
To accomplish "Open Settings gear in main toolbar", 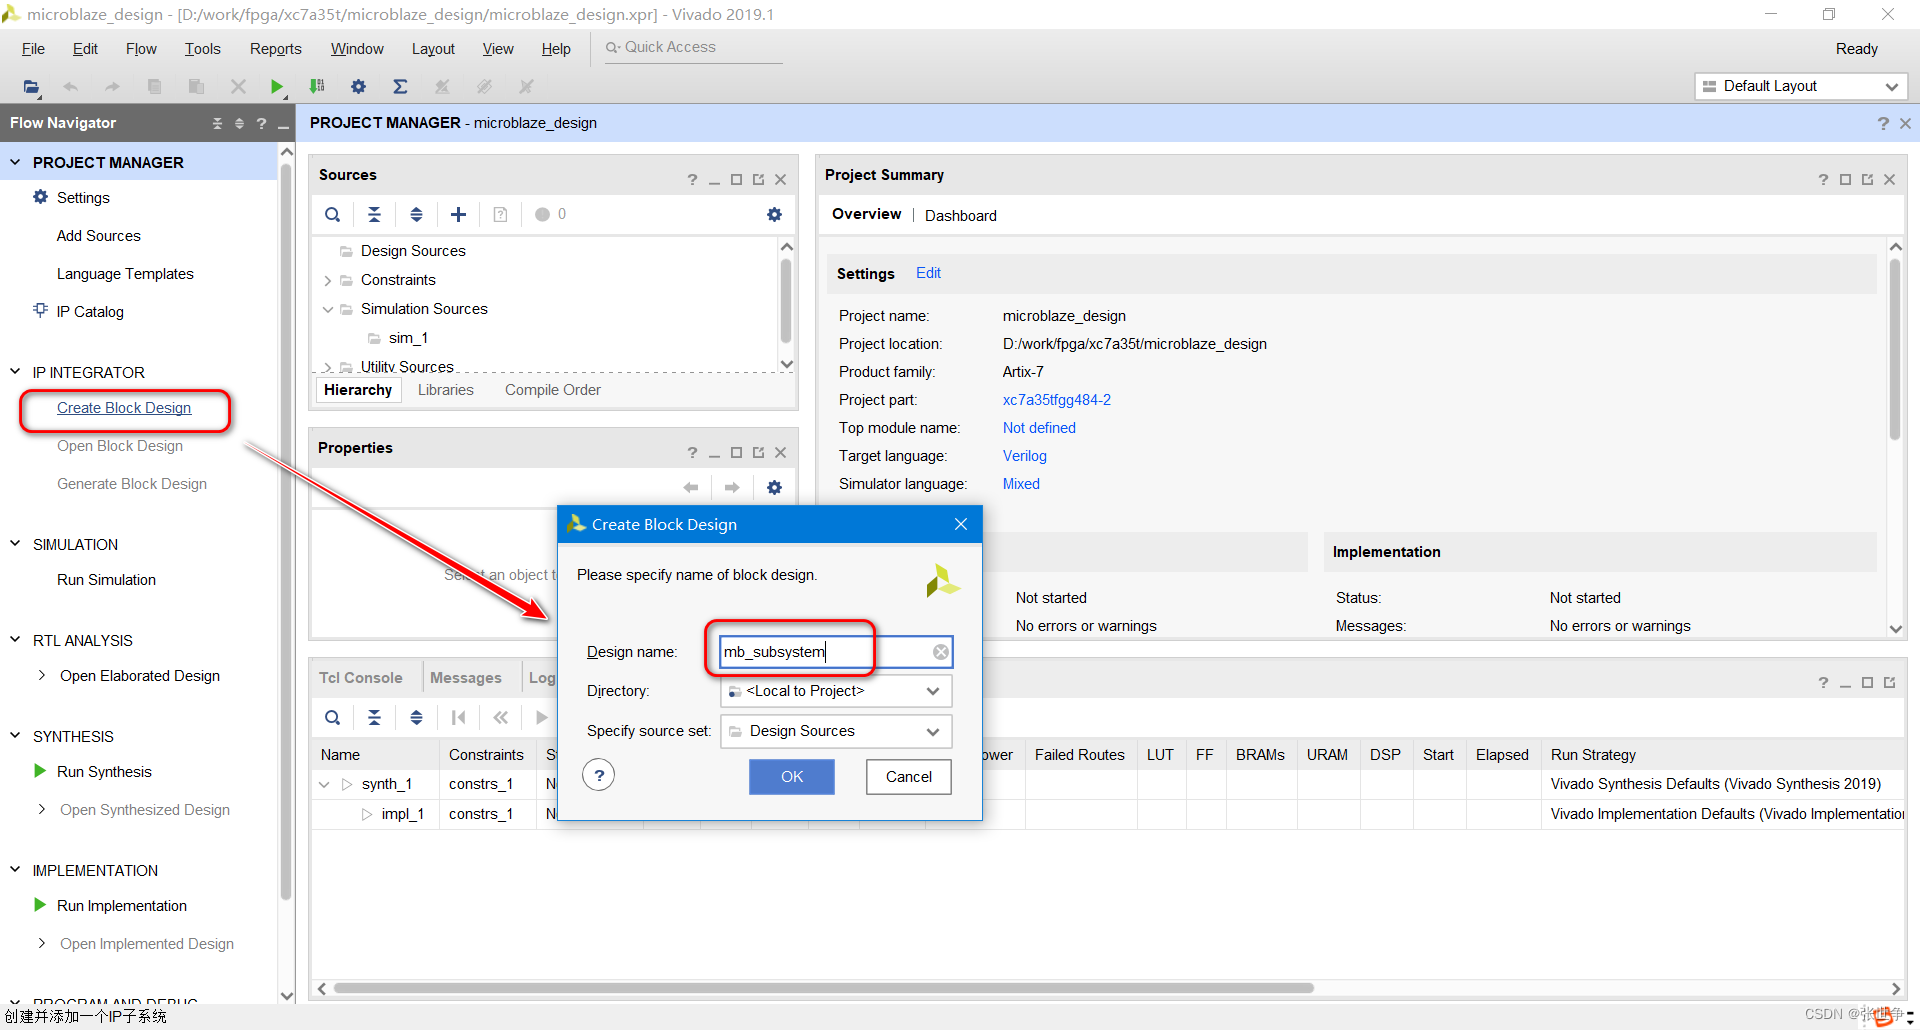I will pos(358,87).
